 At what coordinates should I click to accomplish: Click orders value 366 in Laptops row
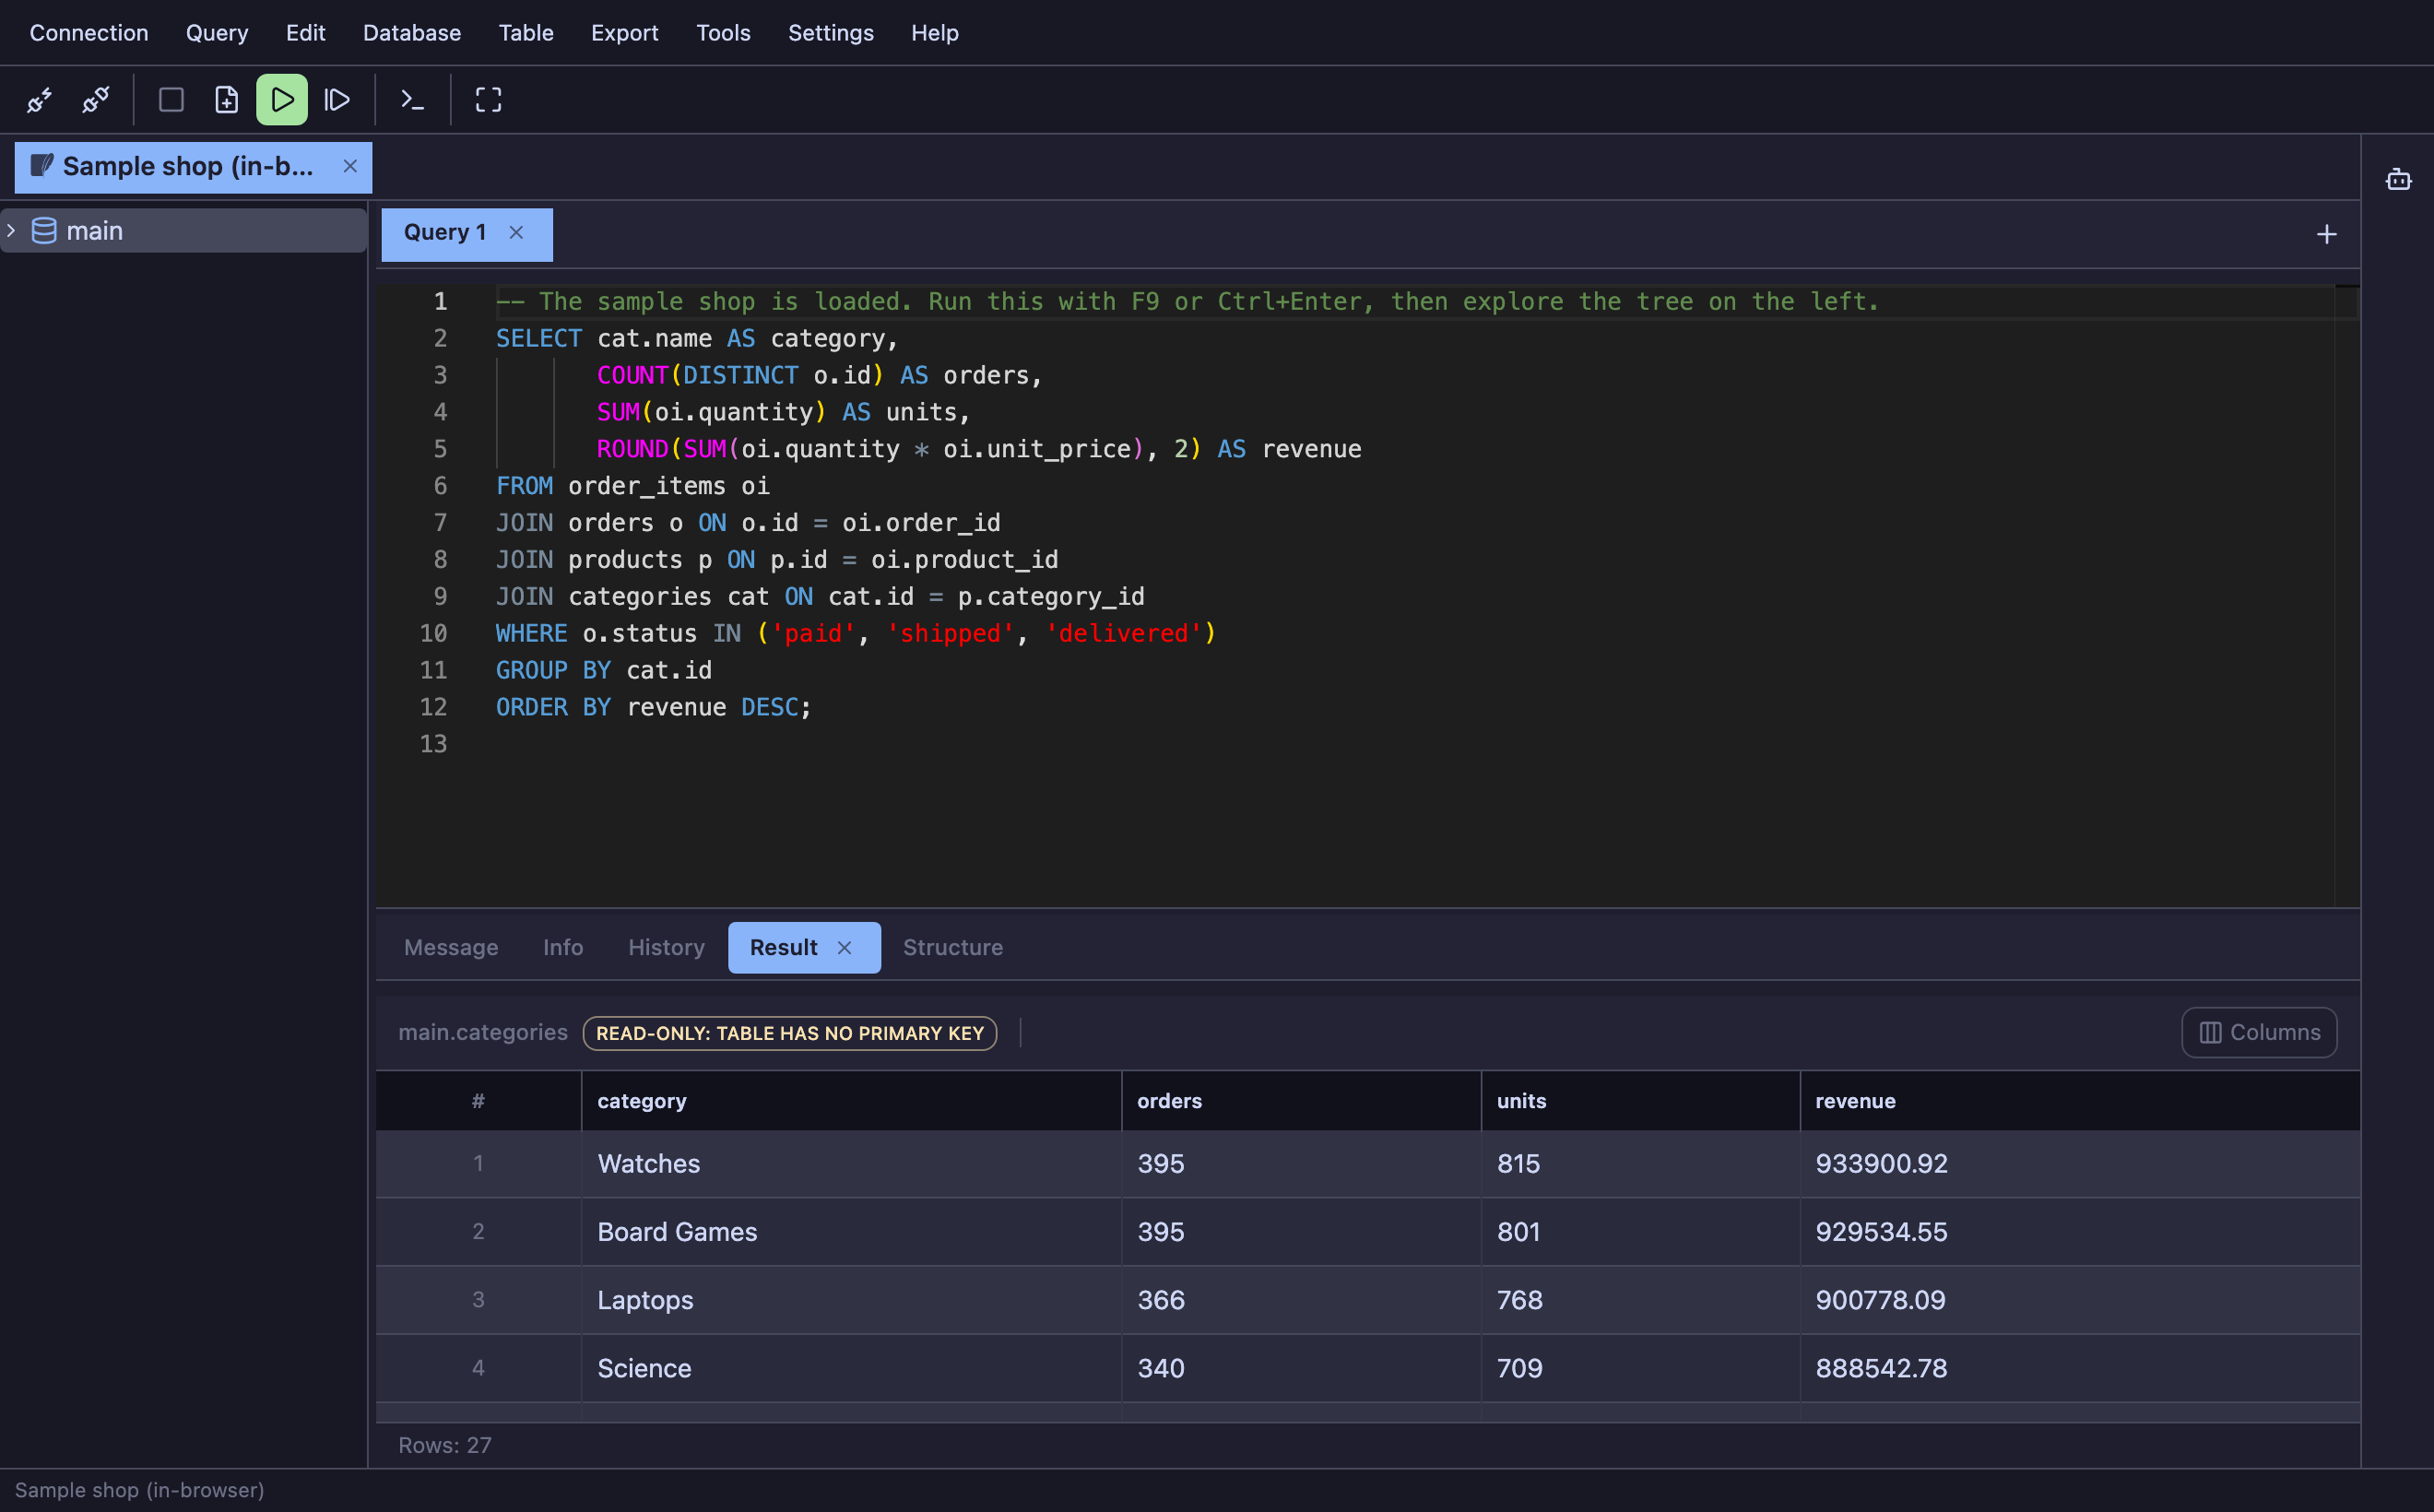point(1161,1300)
